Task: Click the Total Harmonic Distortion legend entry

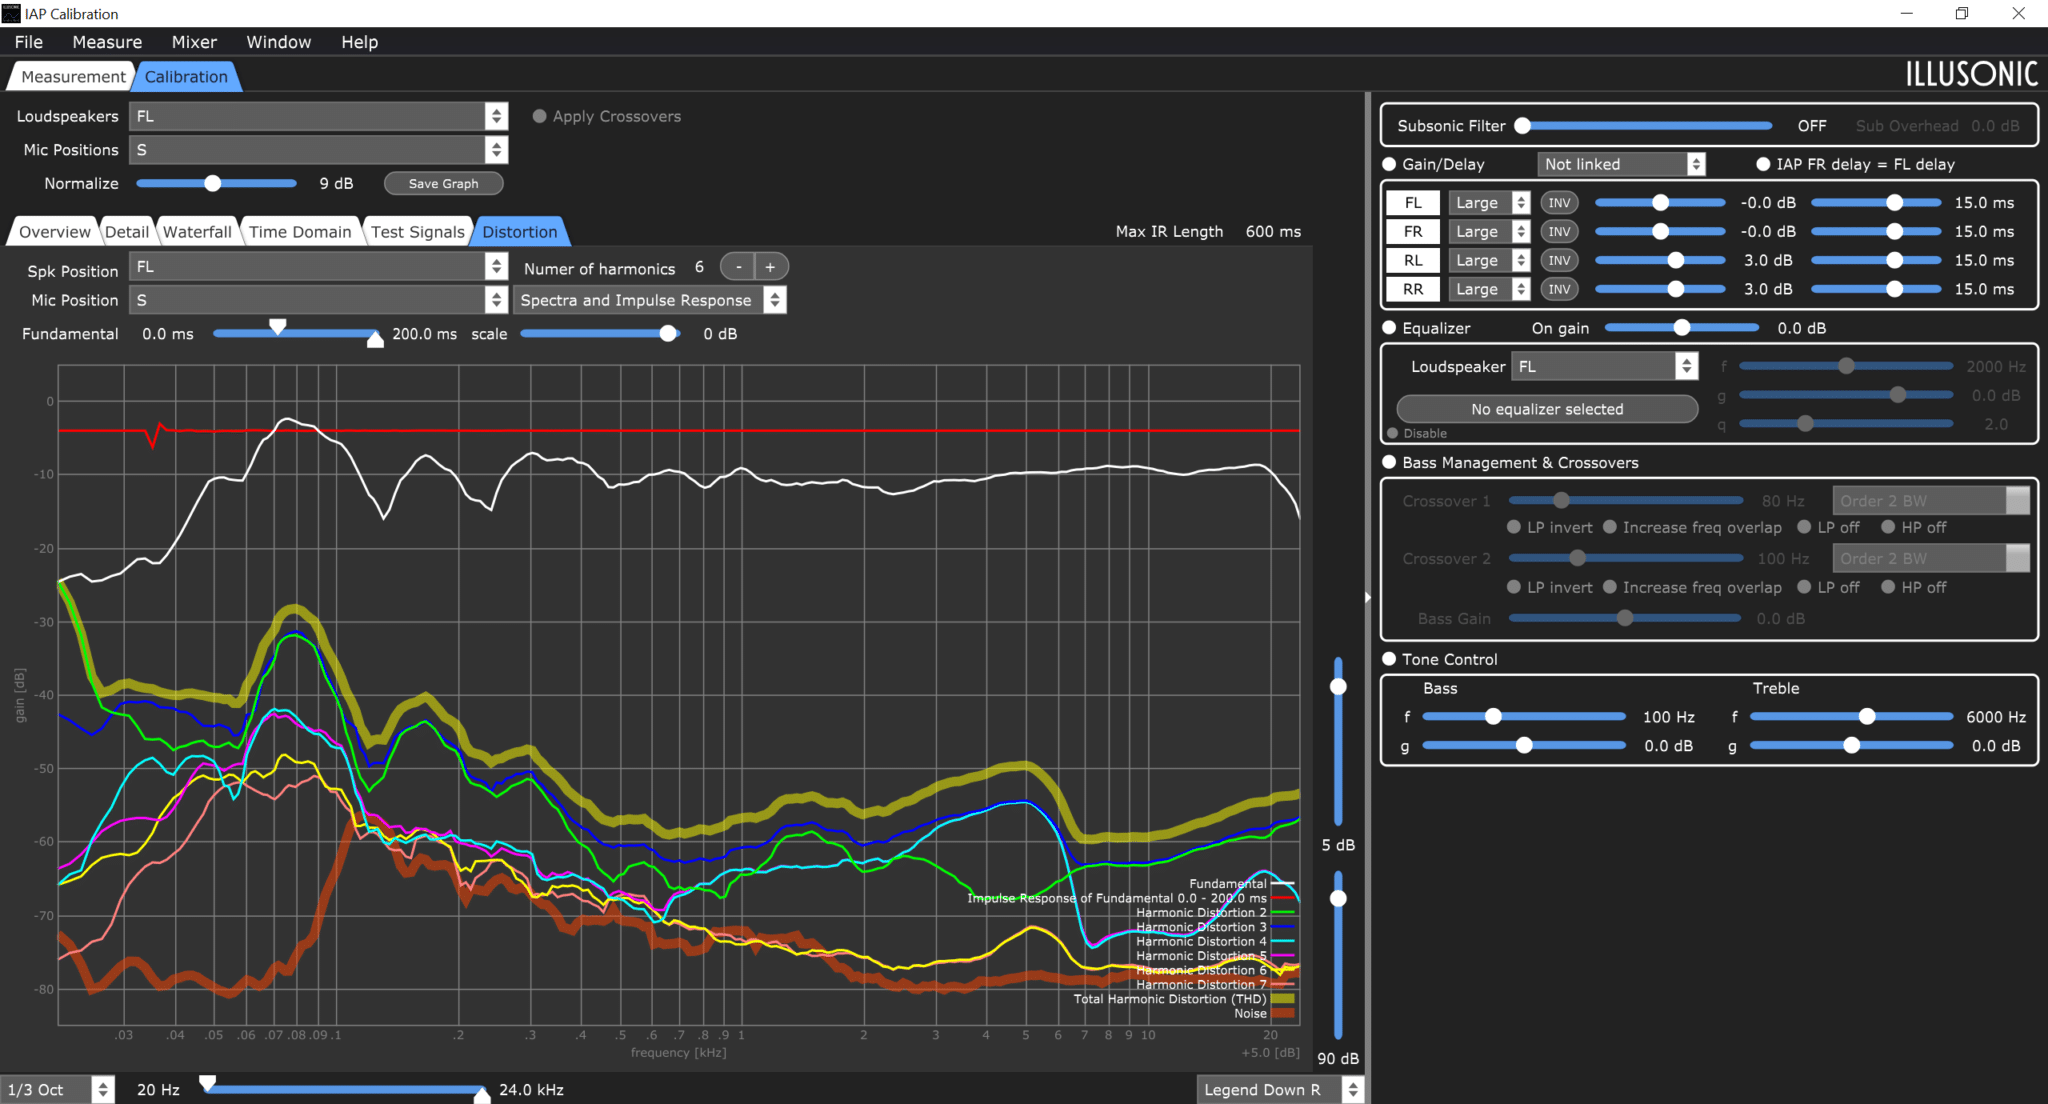Action: click(x=1184, y=999)
